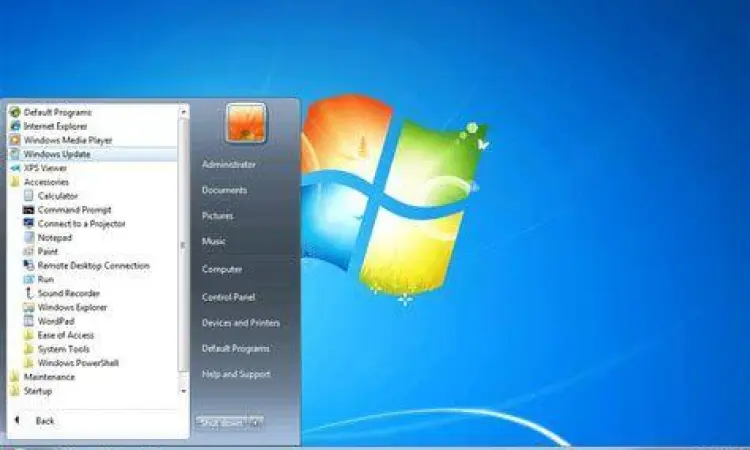750x450 pixels.
Task: Click the Ease of Access folder icon
Action: [29, 335]
